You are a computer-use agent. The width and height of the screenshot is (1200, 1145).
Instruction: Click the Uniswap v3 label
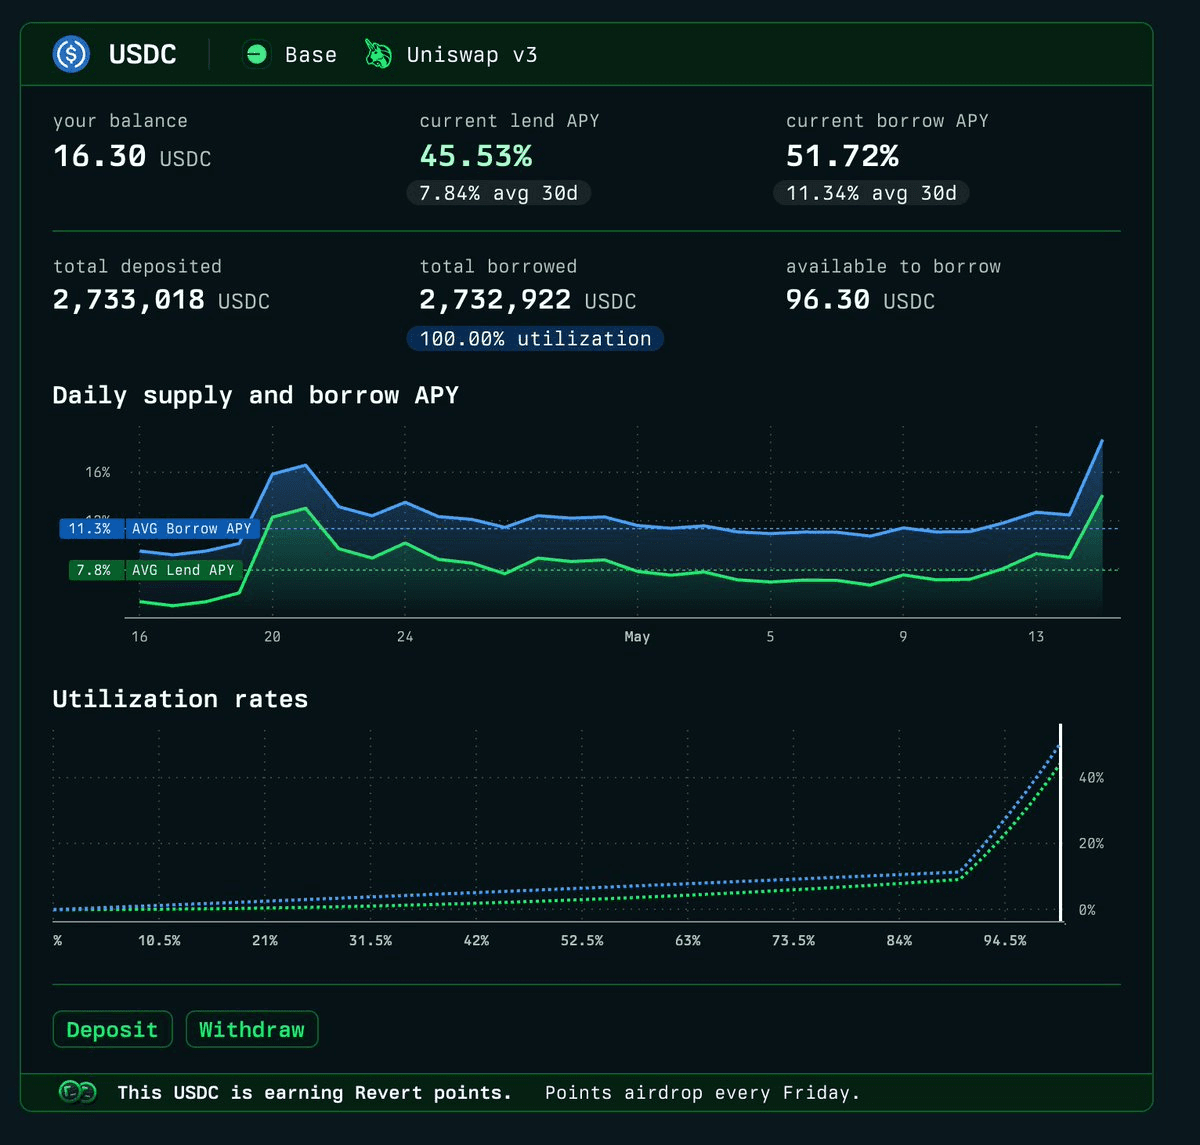click(472, 54)
